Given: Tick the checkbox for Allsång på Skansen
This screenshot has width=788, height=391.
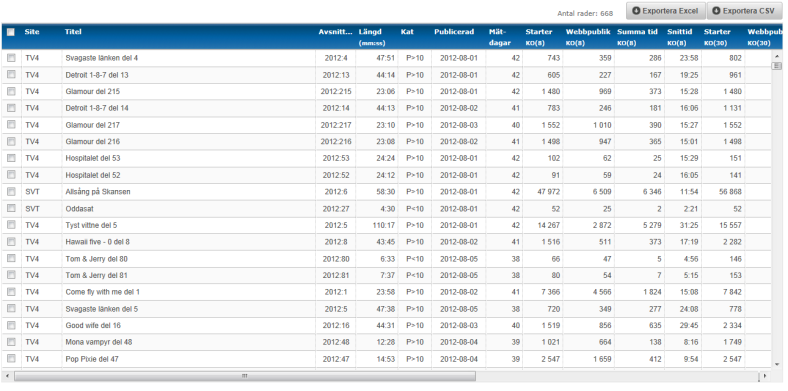Looking at the screenshot, I should click(x=11, y=191).
